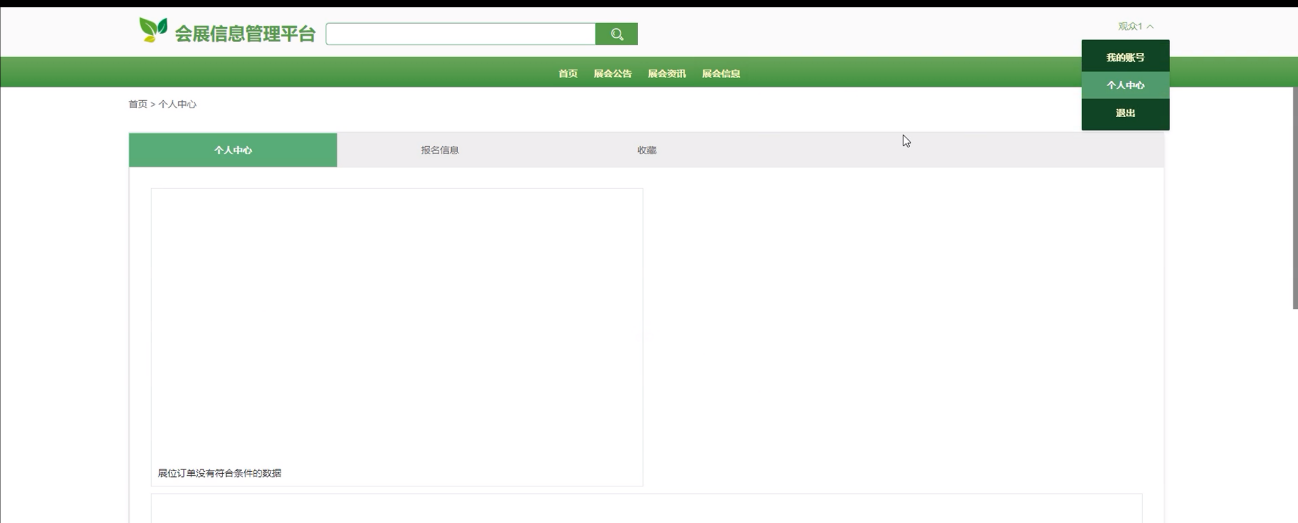Open the 展会信息 navigation item
This screenshot has width=1298, height=523.
tap(721, 73)
